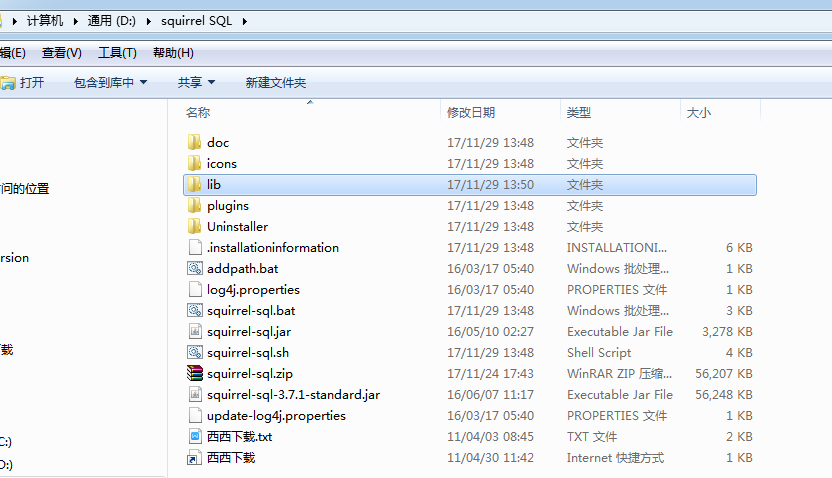Viewport: 832px width, 478px height.
Task: Expand the arrow after 通用 (D:) in address bar
Action: coord(149,21)
